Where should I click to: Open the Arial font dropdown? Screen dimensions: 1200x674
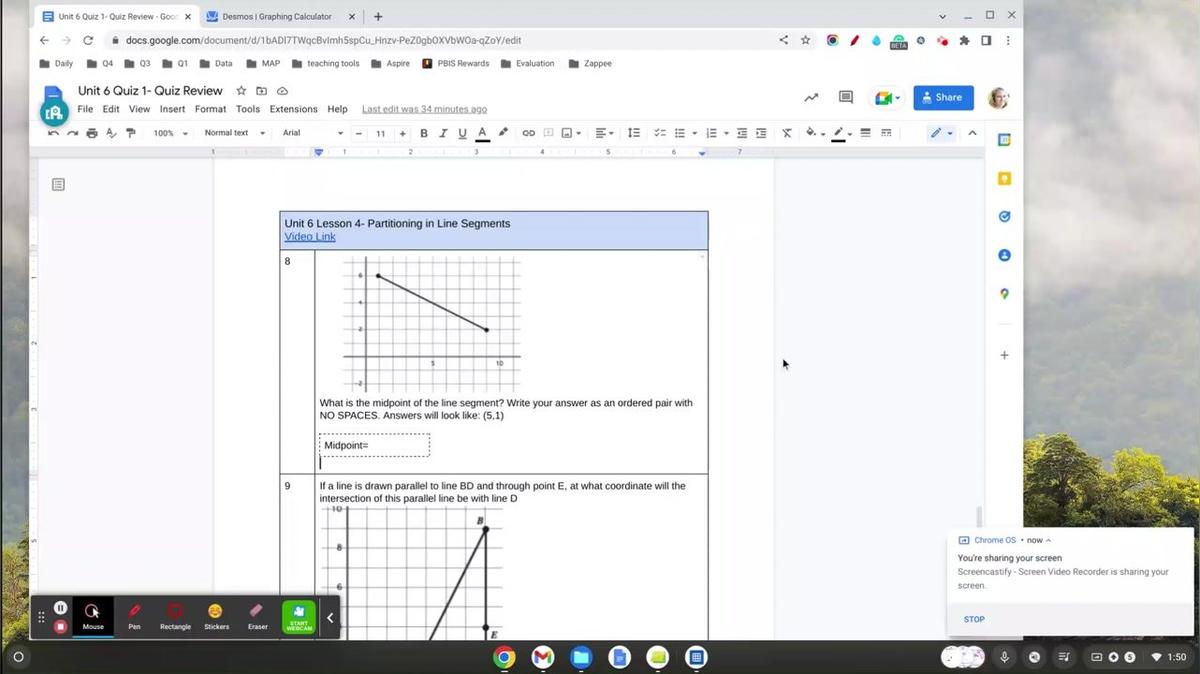click(312, 133)
